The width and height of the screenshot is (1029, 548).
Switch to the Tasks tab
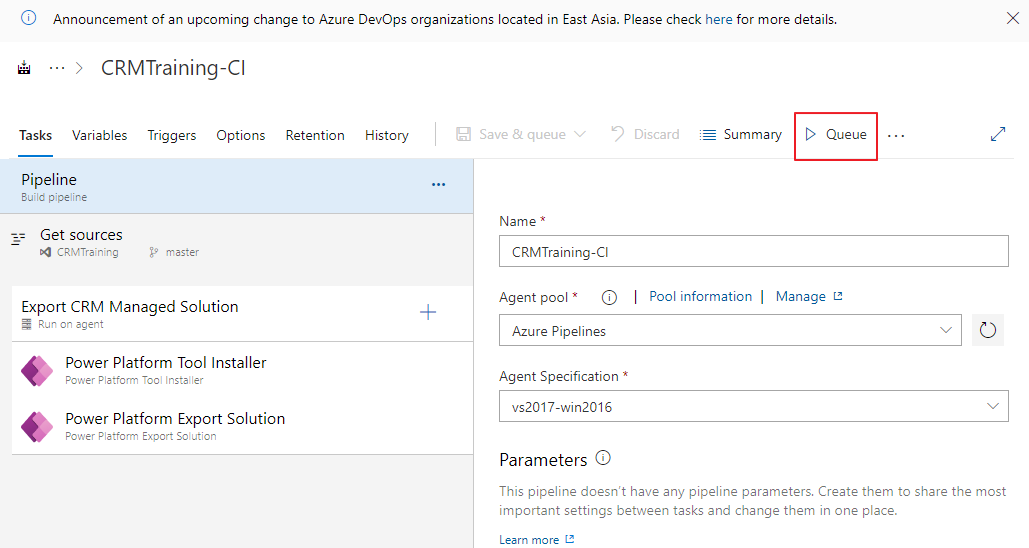click(35, 135)
